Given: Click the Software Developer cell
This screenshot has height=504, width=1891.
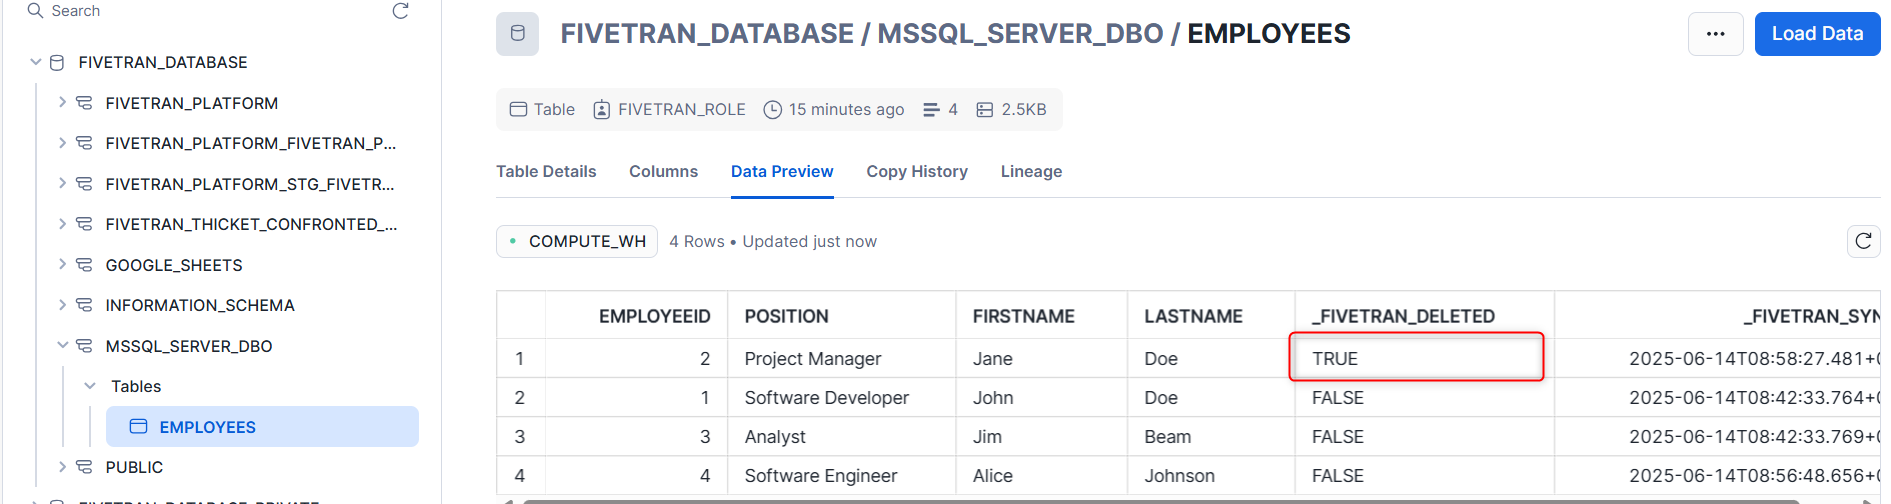Looking at the screenshot, I should click(x=842, y=398).
